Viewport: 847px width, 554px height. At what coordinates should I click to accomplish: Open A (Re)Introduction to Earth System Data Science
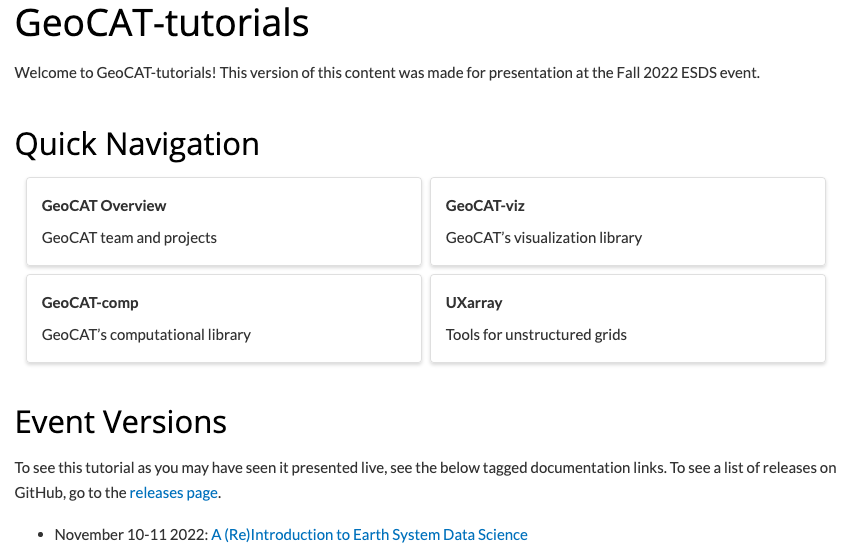click(x=369, y=535)
